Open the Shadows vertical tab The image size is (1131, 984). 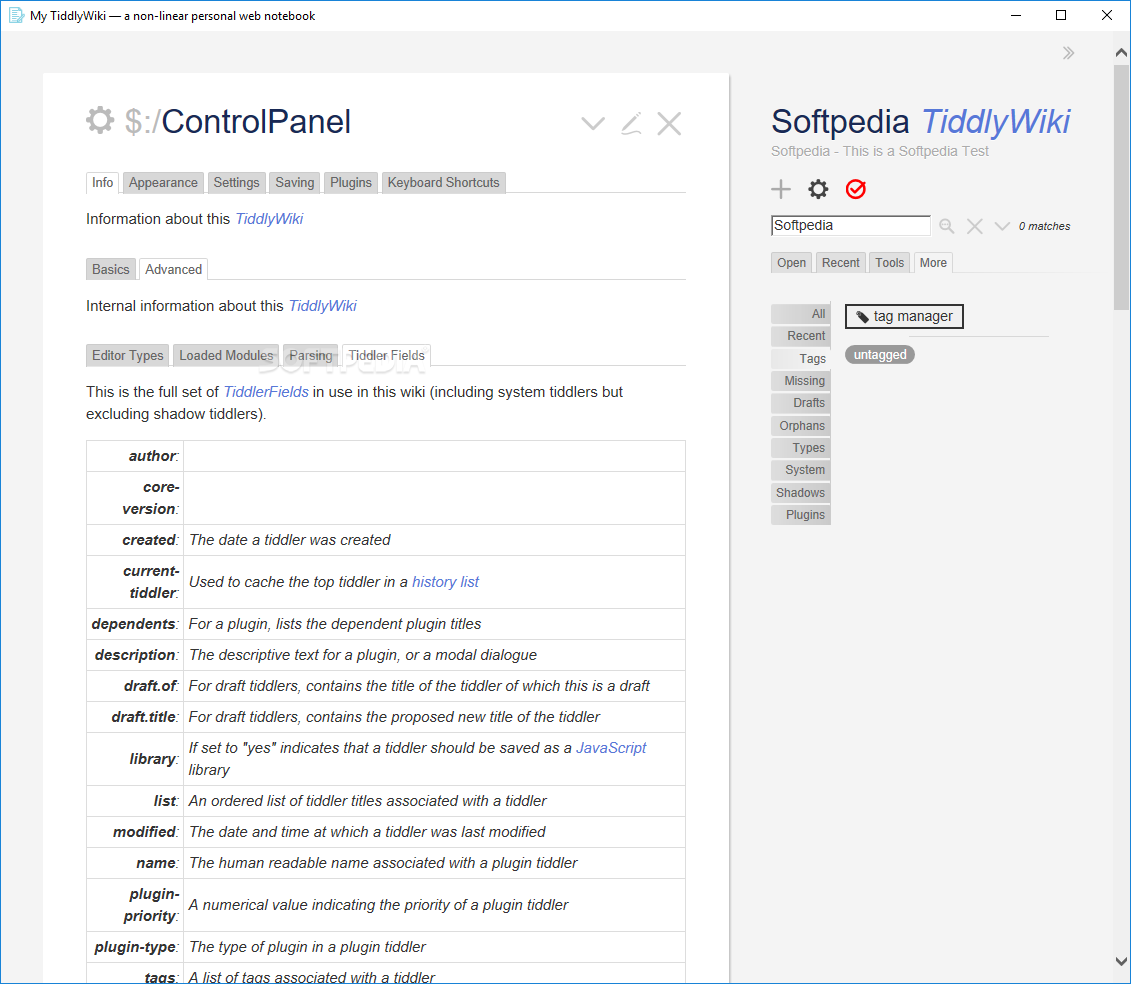point(801,493)
